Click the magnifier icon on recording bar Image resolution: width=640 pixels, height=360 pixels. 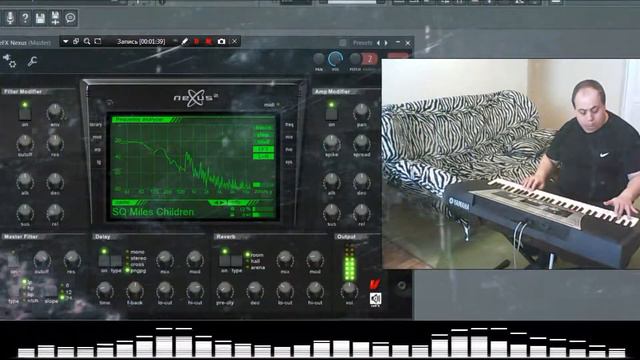pos(87,41)
